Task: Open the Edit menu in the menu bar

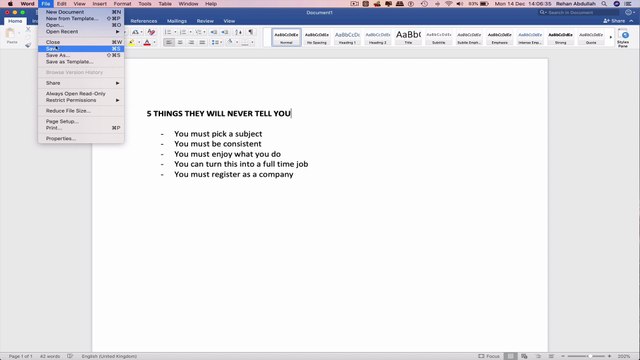Action: [62, 4]
